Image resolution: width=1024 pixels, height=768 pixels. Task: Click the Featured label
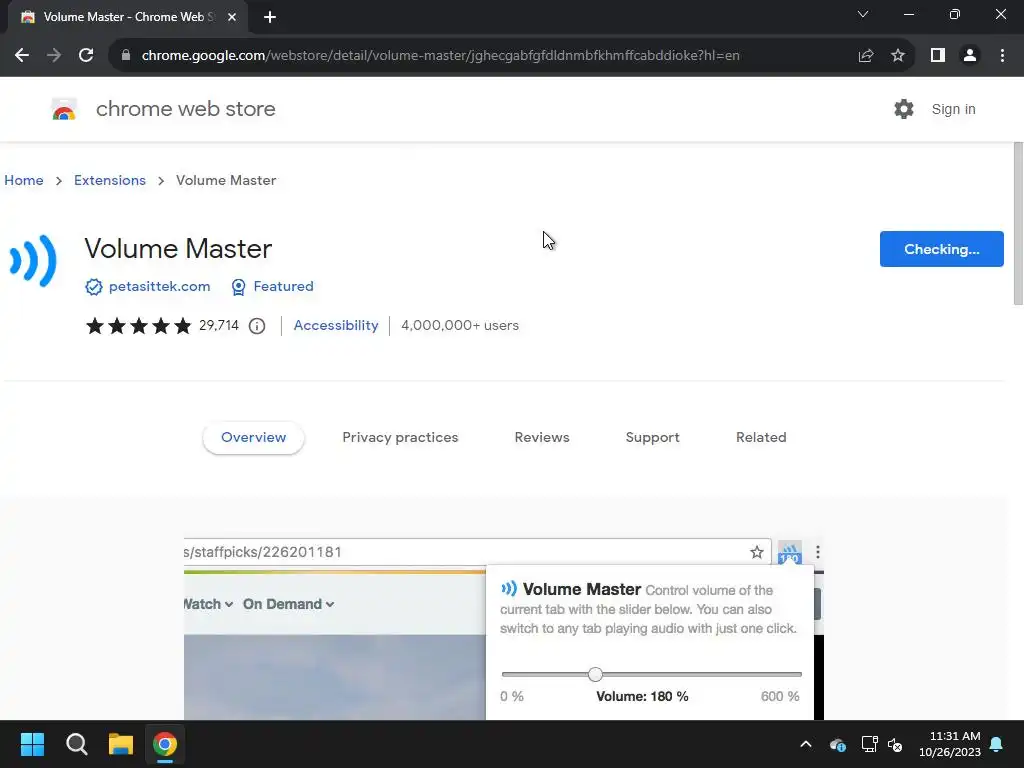pyautogui.click(x=283, y=286)
